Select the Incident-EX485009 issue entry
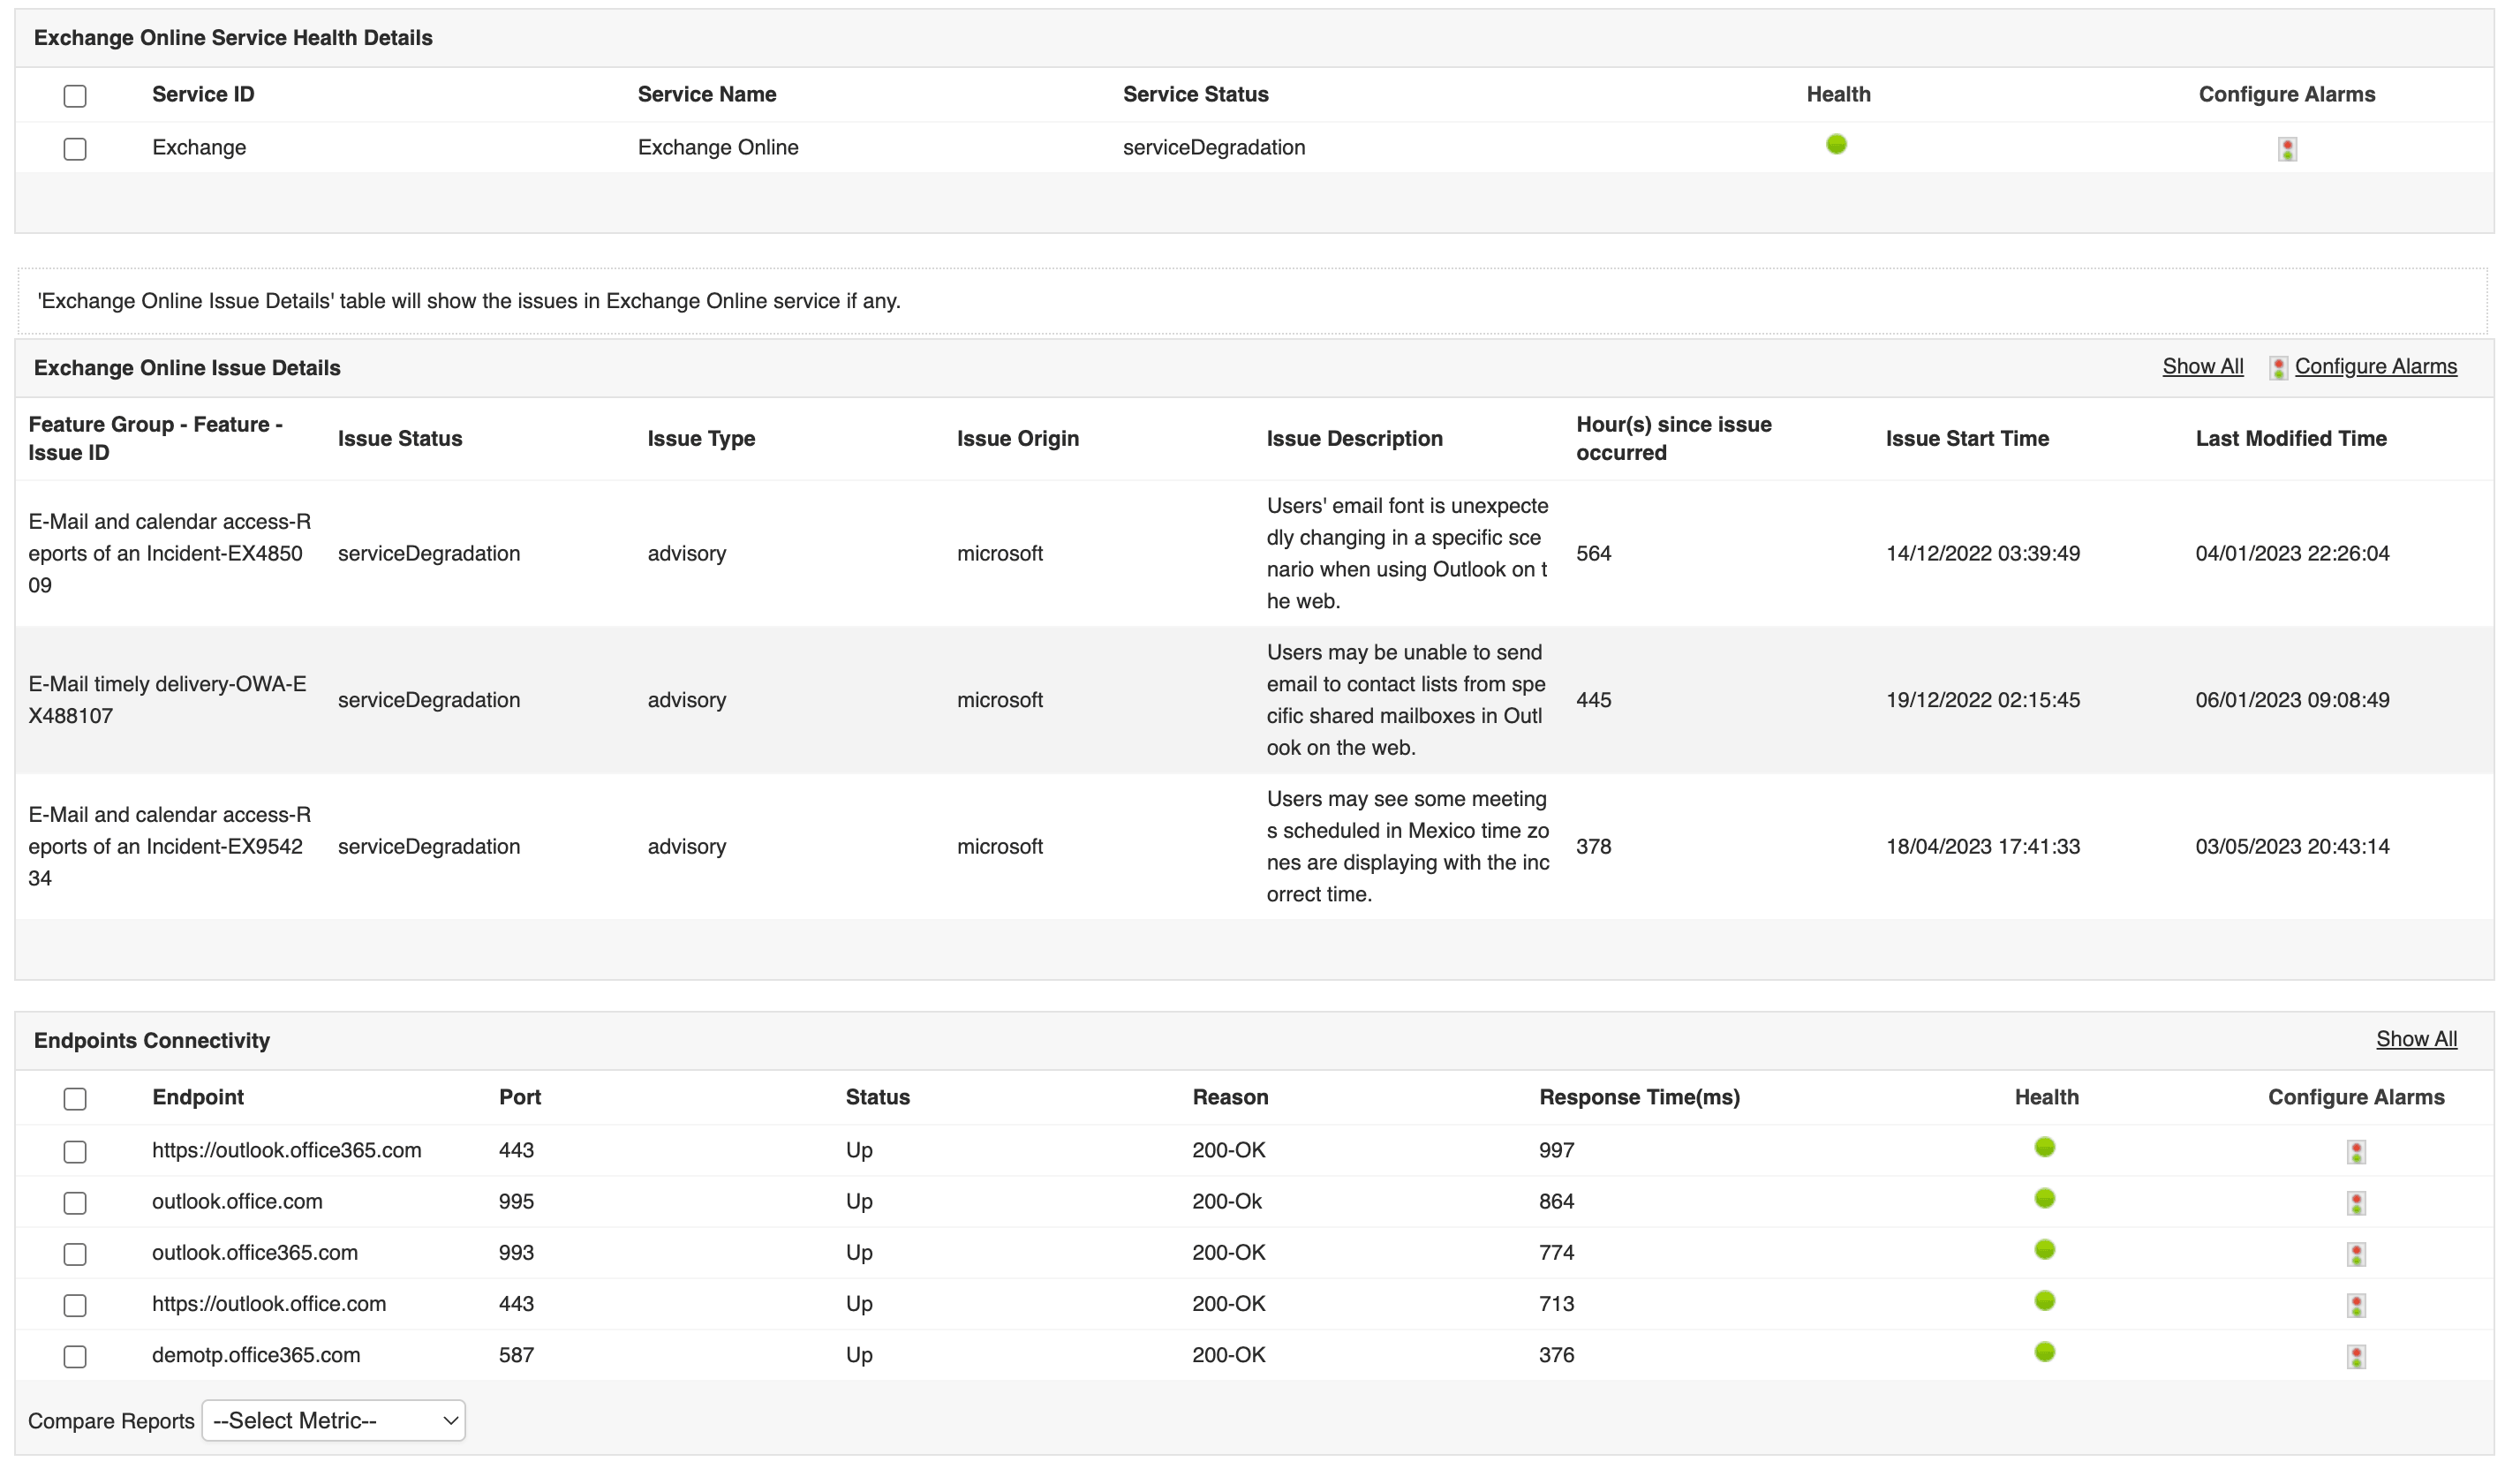This screenshot has height=1469, width=2520. pos(170,554)
